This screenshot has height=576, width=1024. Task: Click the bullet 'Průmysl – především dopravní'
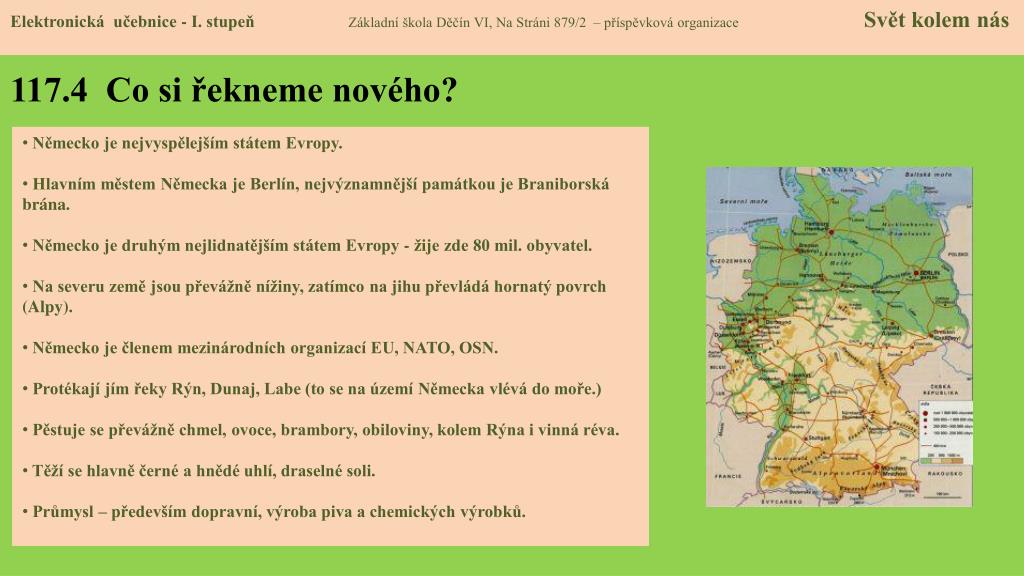click(274, 512)
